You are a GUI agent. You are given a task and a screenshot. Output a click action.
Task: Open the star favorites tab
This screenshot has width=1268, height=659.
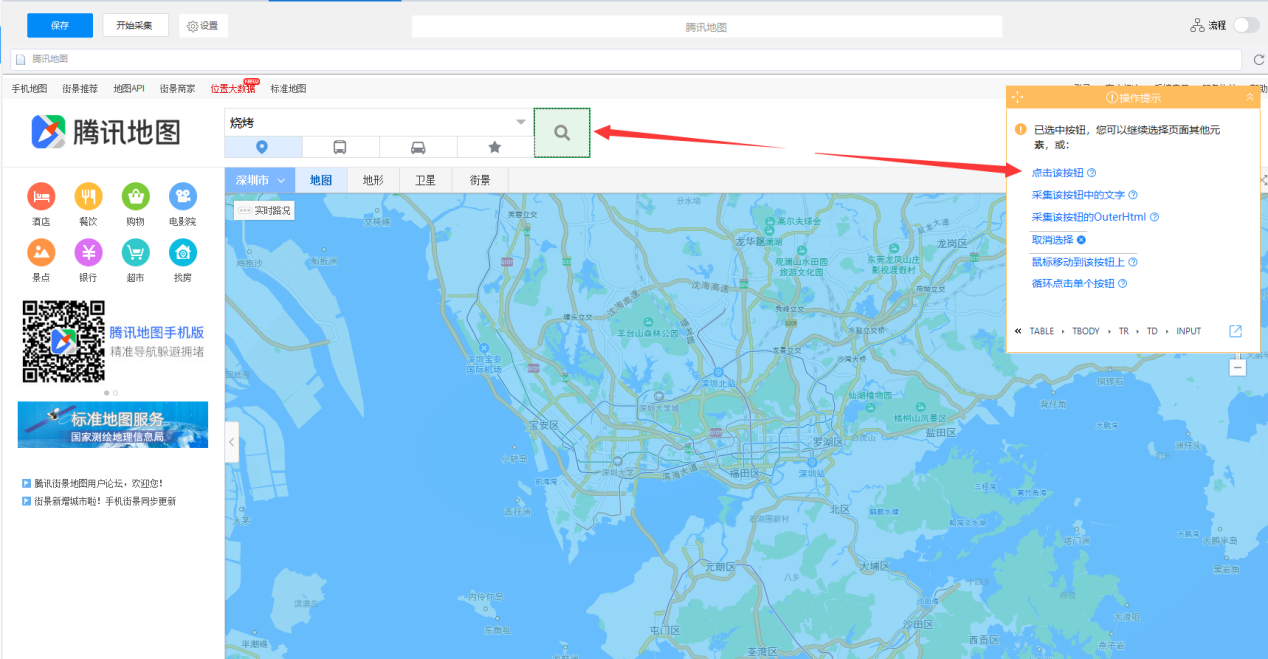pyautogui.click(x=494, y=147)
